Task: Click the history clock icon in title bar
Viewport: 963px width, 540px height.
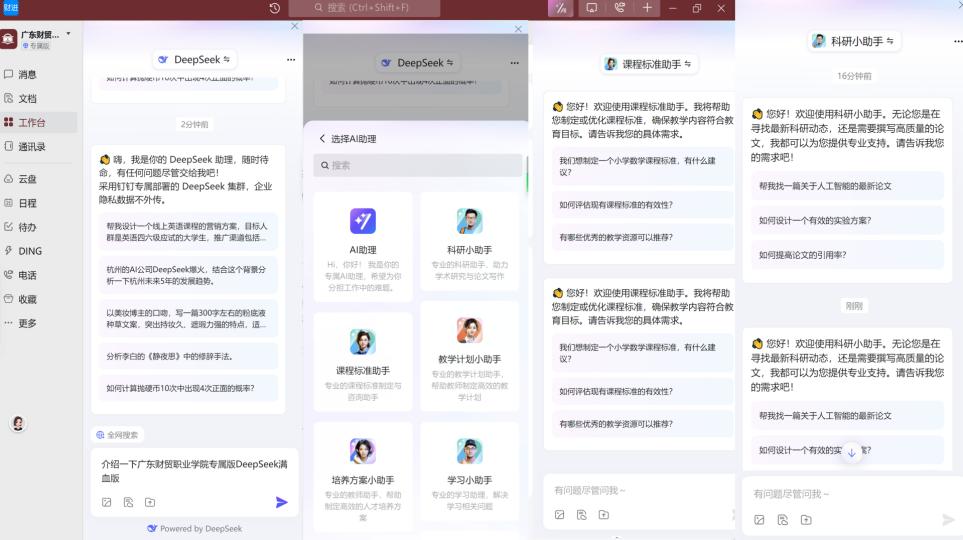Action: click(275, 8)
